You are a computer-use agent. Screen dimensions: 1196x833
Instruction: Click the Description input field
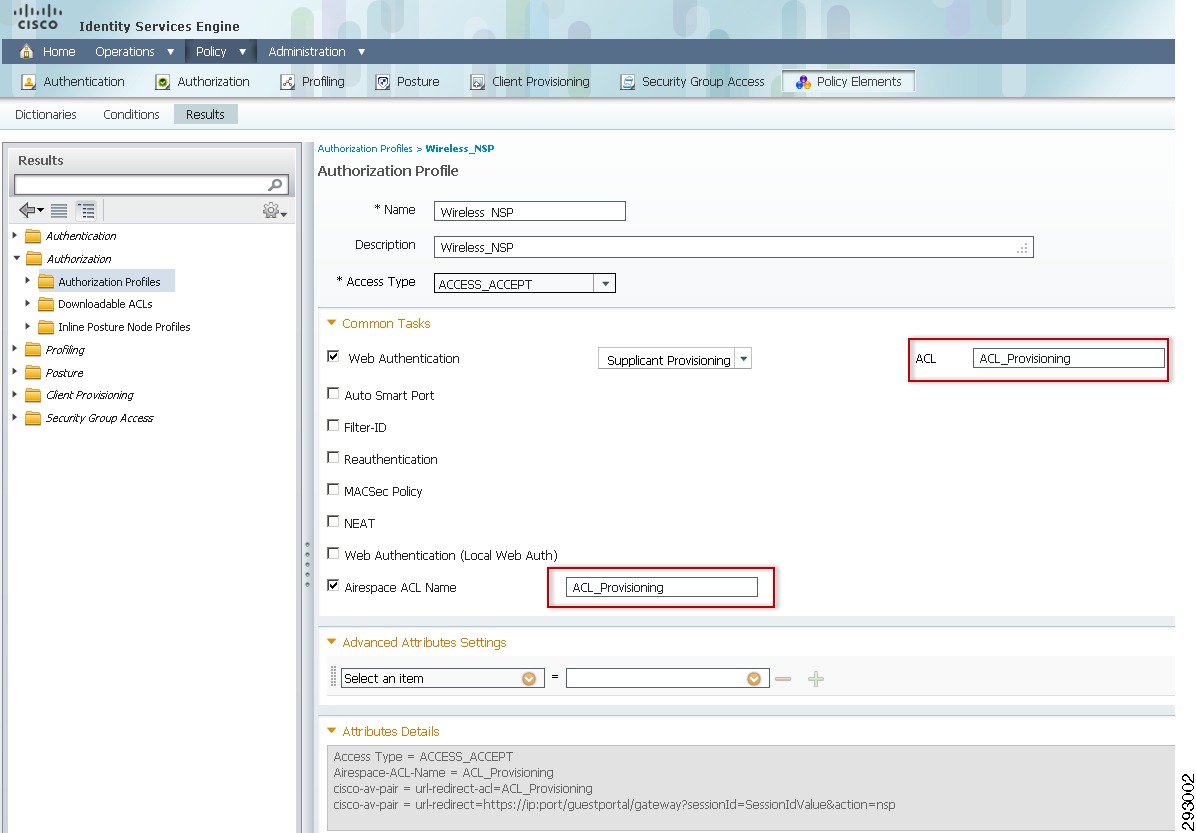[733, 247]
